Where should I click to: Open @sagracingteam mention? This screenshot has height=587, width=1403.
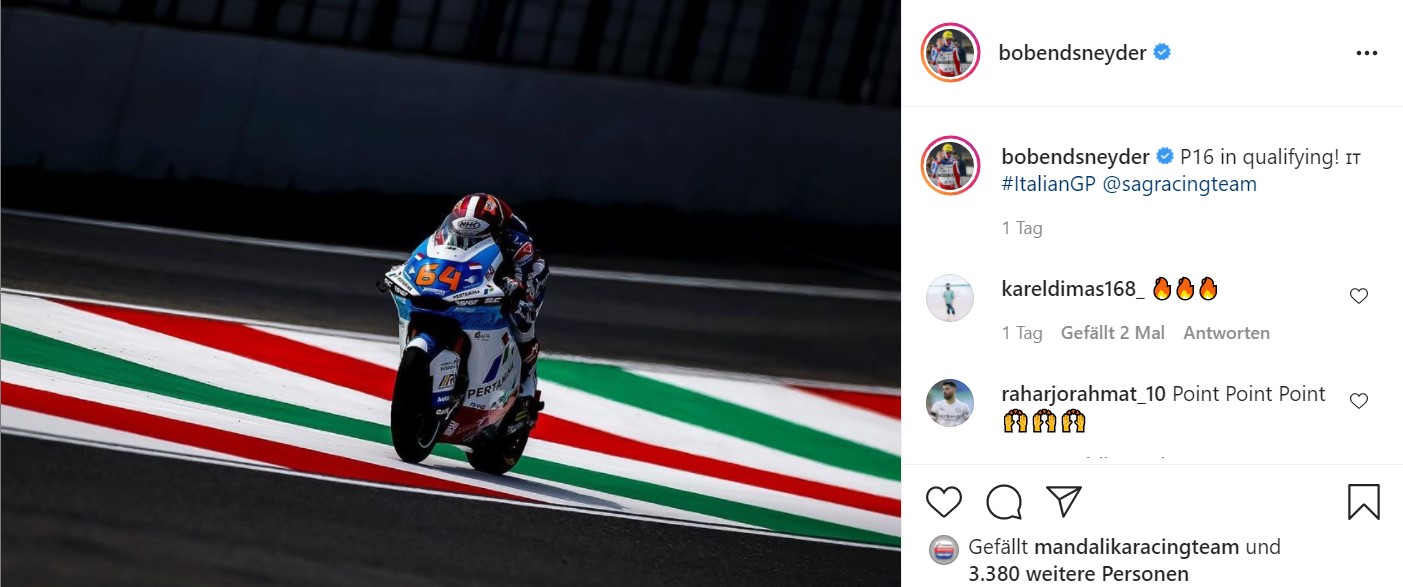click(x=1179, y=184)
